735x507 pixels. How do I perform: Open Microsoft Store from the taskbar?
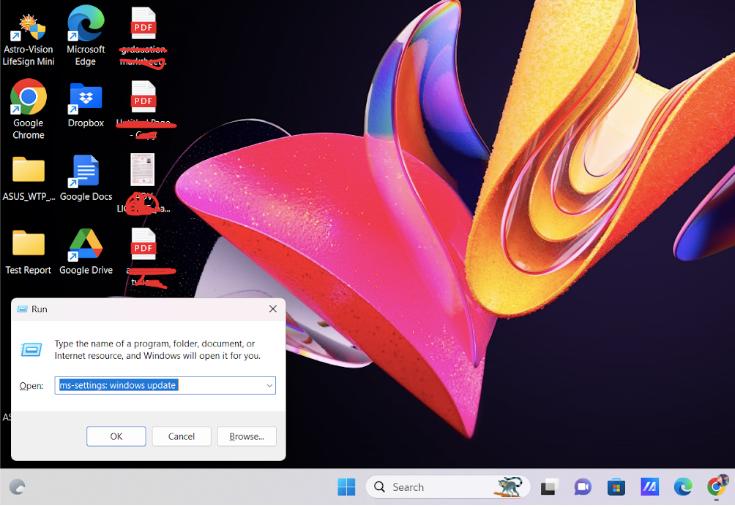click(616, 487)
